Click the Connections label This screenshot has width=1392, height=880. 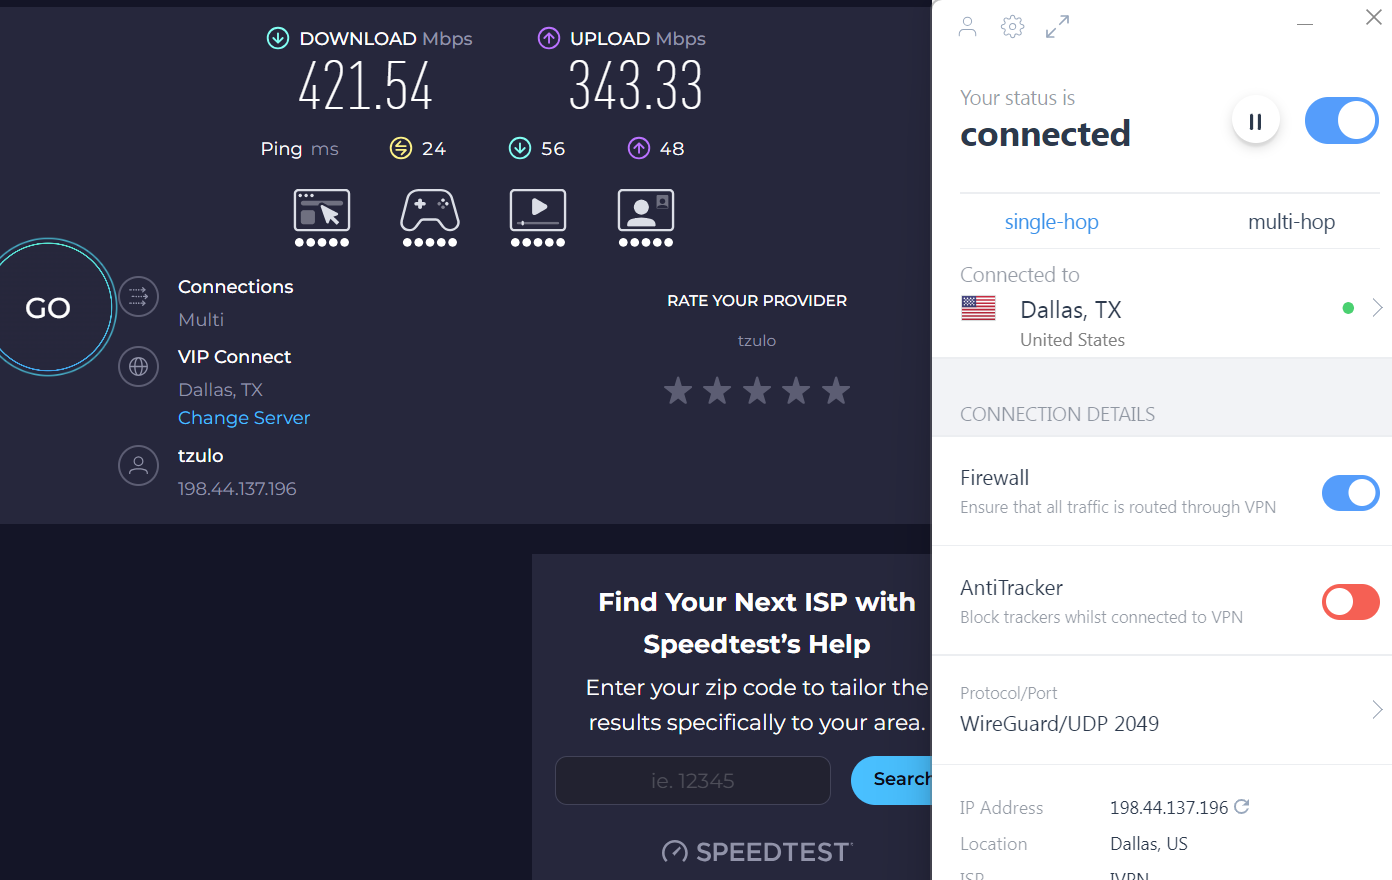(x=236, y=287)
